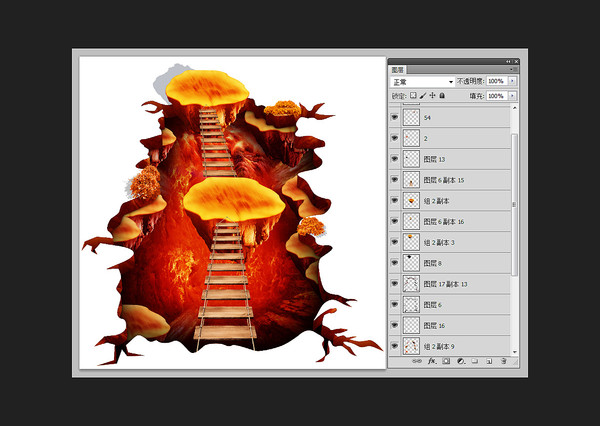The height and width of the screenshot is (426, 600).
Task: Click the layer list scroll down arrow
Action: click(515, 352)
